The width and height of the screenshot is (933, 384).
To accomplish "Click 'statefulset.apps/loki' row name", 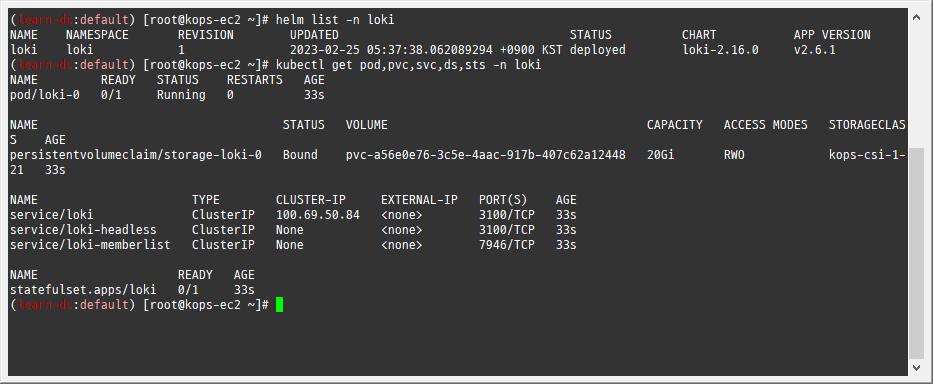I will 83,290.
